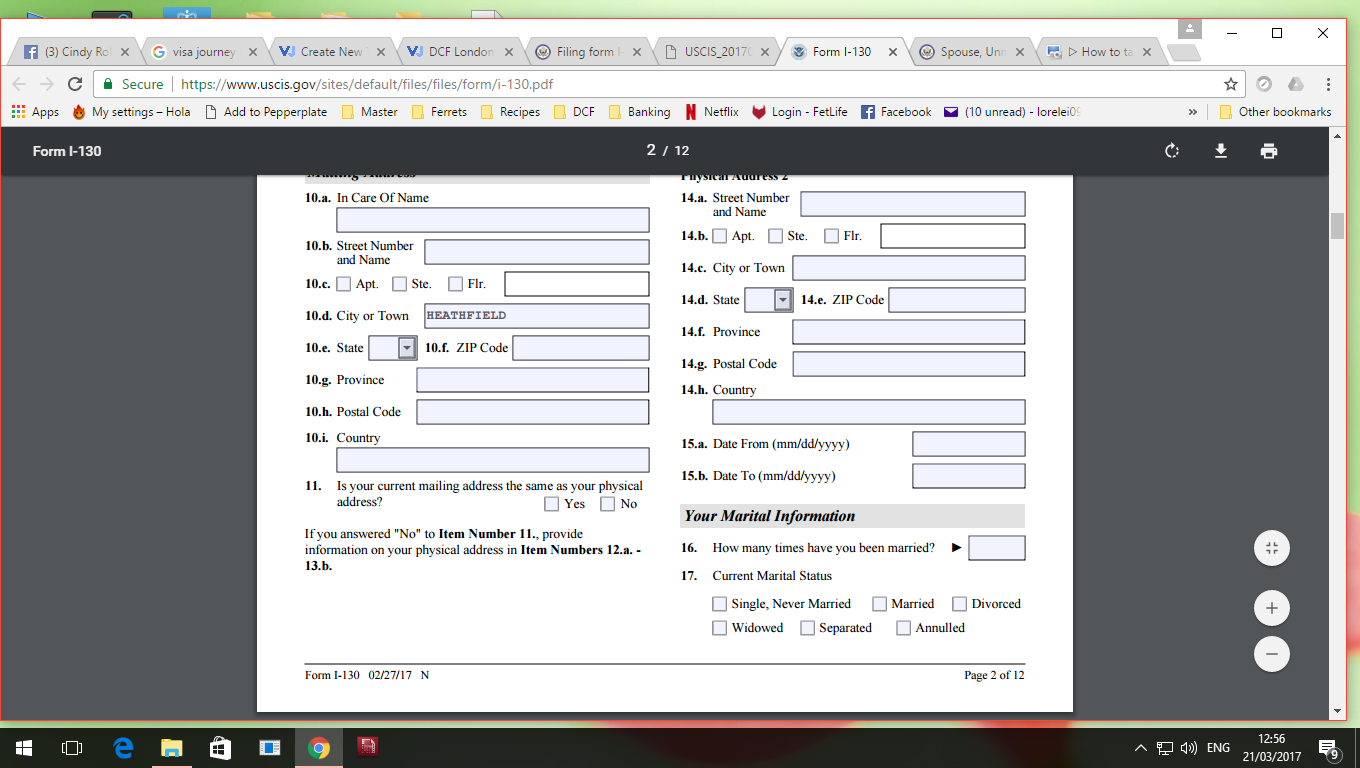Zoom in on the PDF

[x=1272, y=608]
